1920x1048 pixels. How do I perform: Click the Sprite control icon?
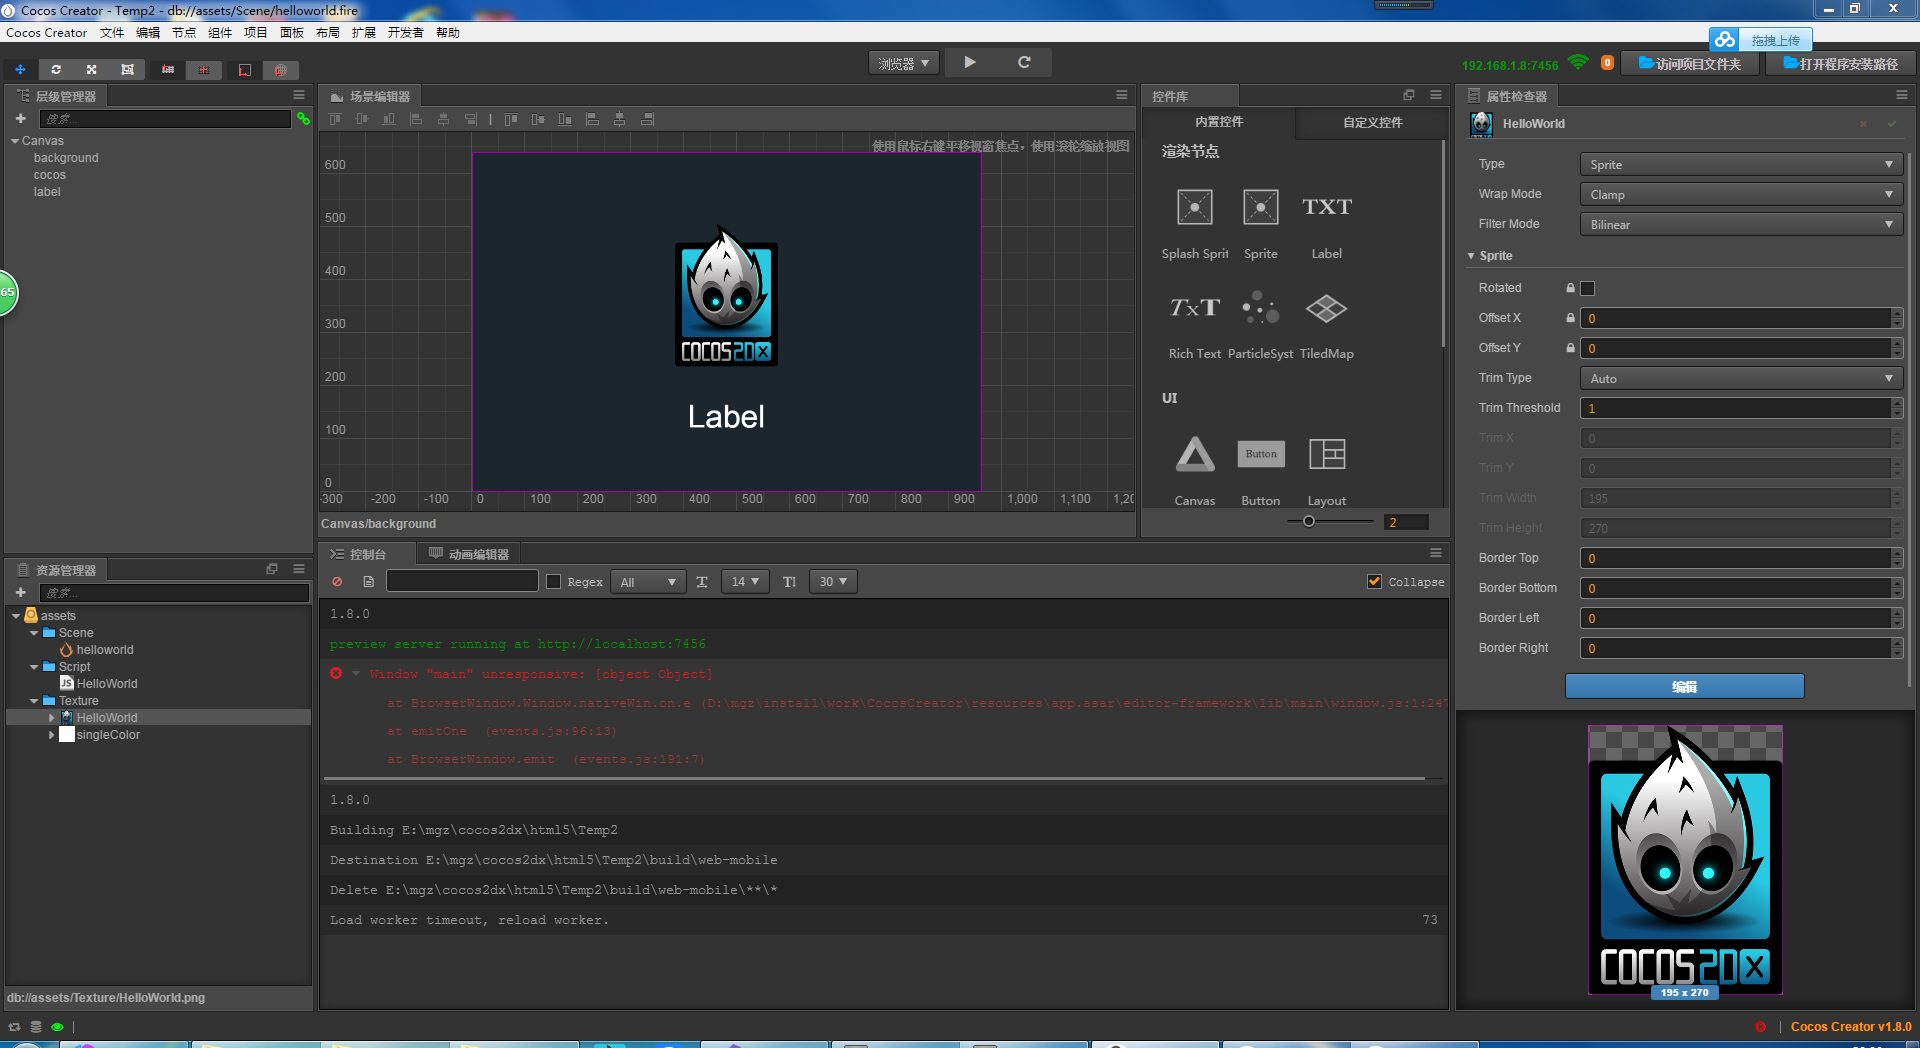click(1261, 207)
